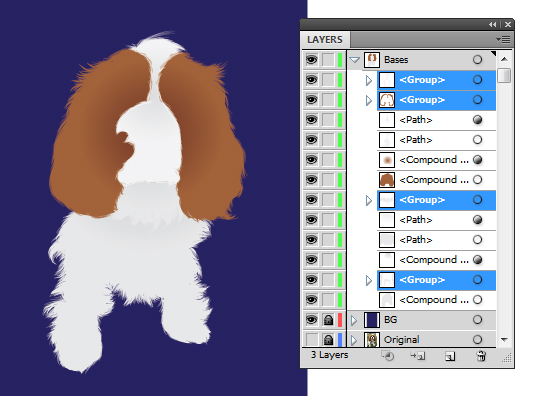This screenshot has width=542, height=396.
Task: Click the dark blue BG layer thumbnail
Action: [372, 320]
